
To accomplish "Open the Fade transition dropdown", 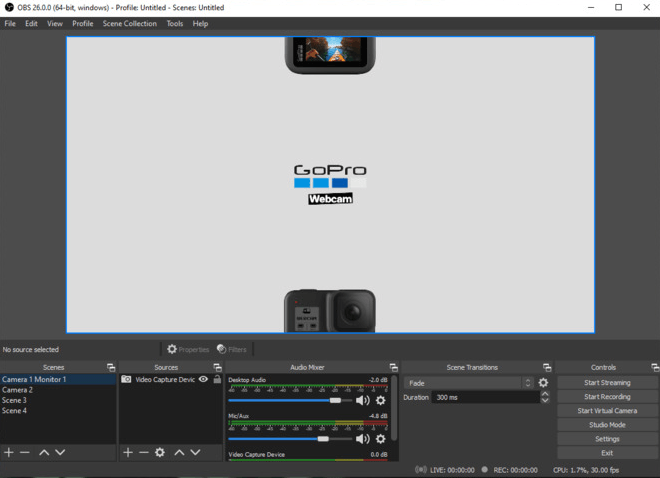I will [468, 383].
